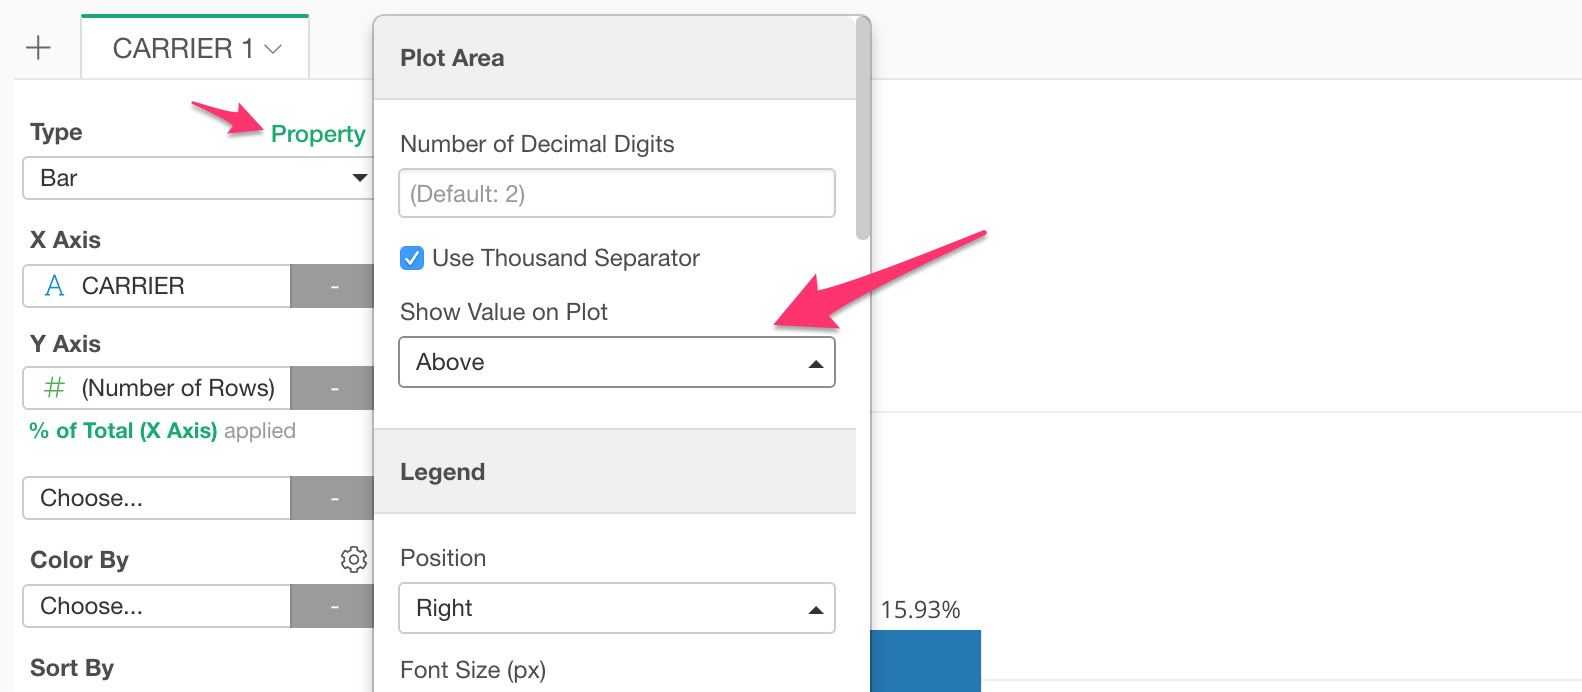
Task: Click the property panel scrollbar
Action: click(863, 130)
